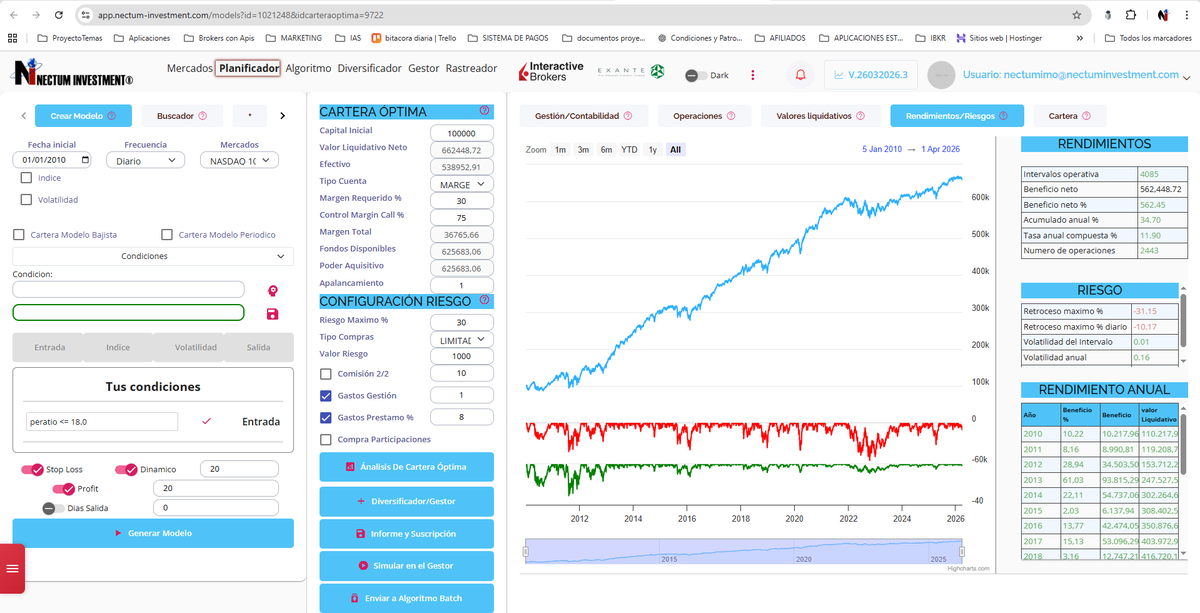Save condition with floppy disk icon
This screenshot has height=613, width=1200.
point(272,313)
